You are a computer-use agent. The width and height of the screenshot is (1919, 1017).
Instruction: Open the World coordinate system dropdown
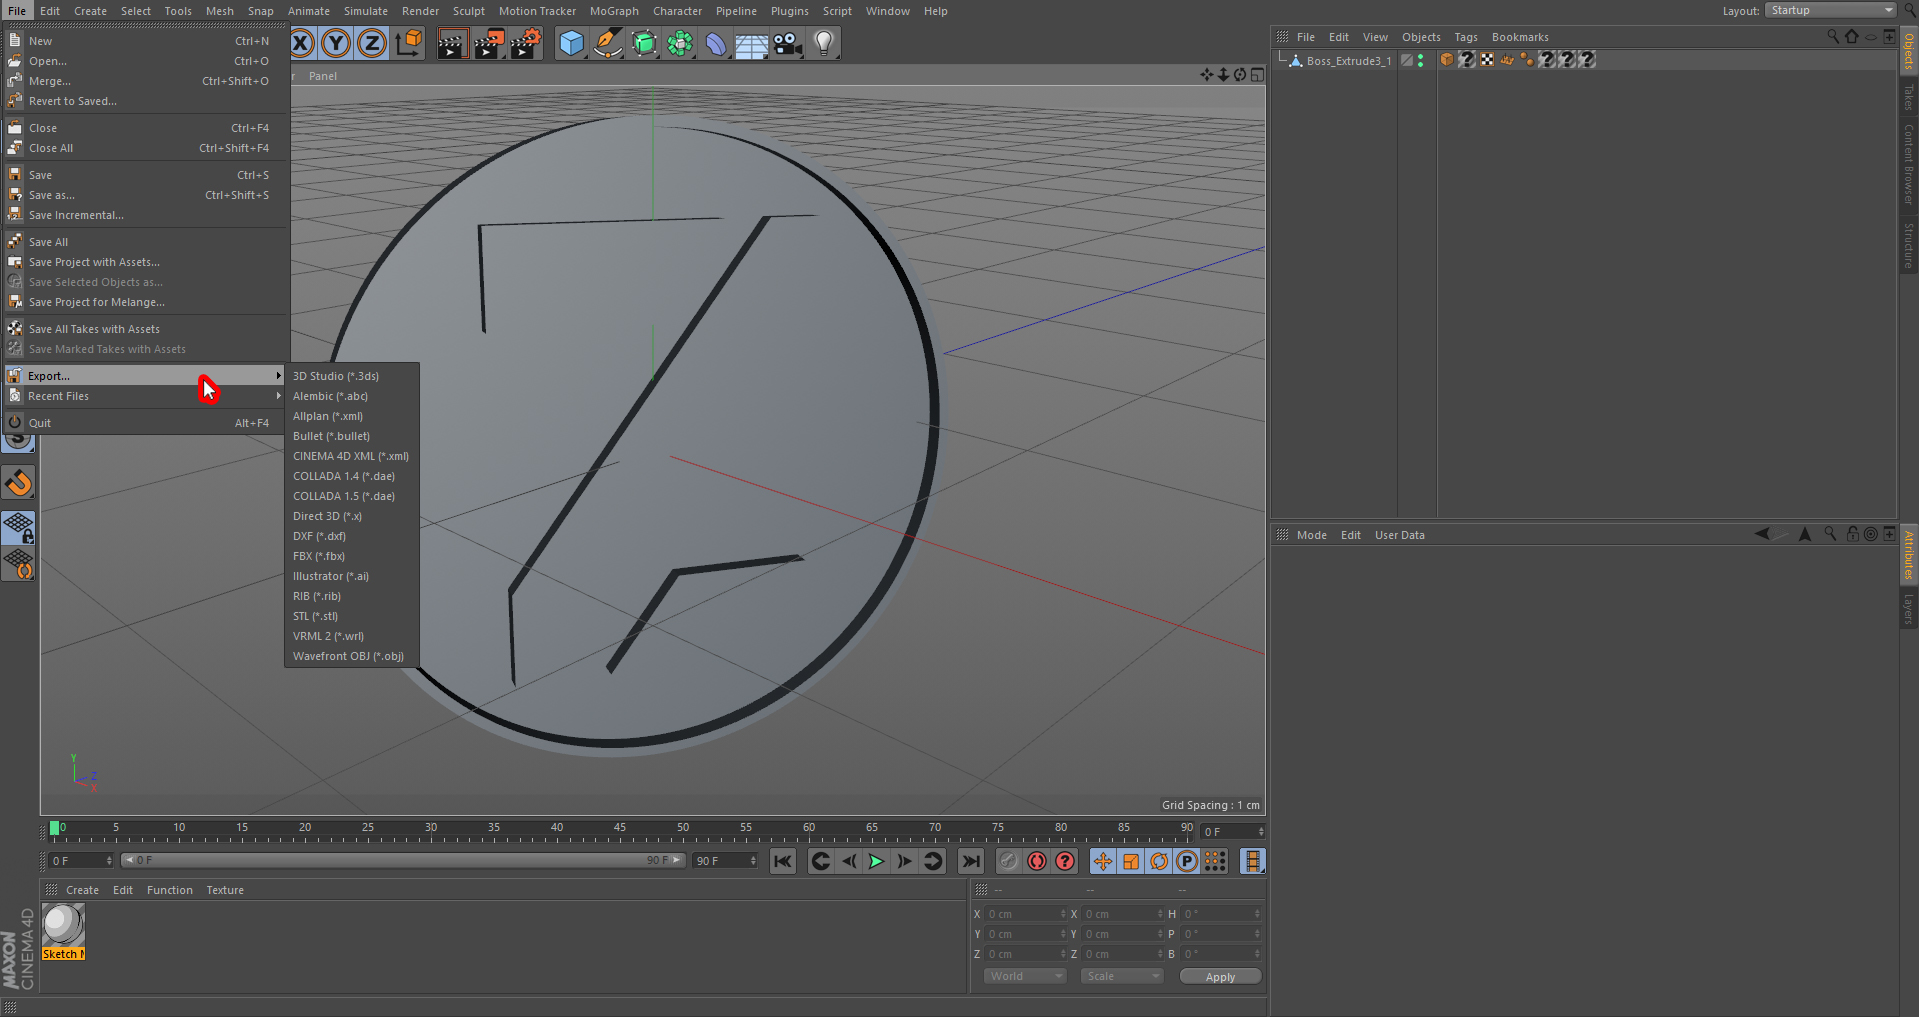[1024, 976]
